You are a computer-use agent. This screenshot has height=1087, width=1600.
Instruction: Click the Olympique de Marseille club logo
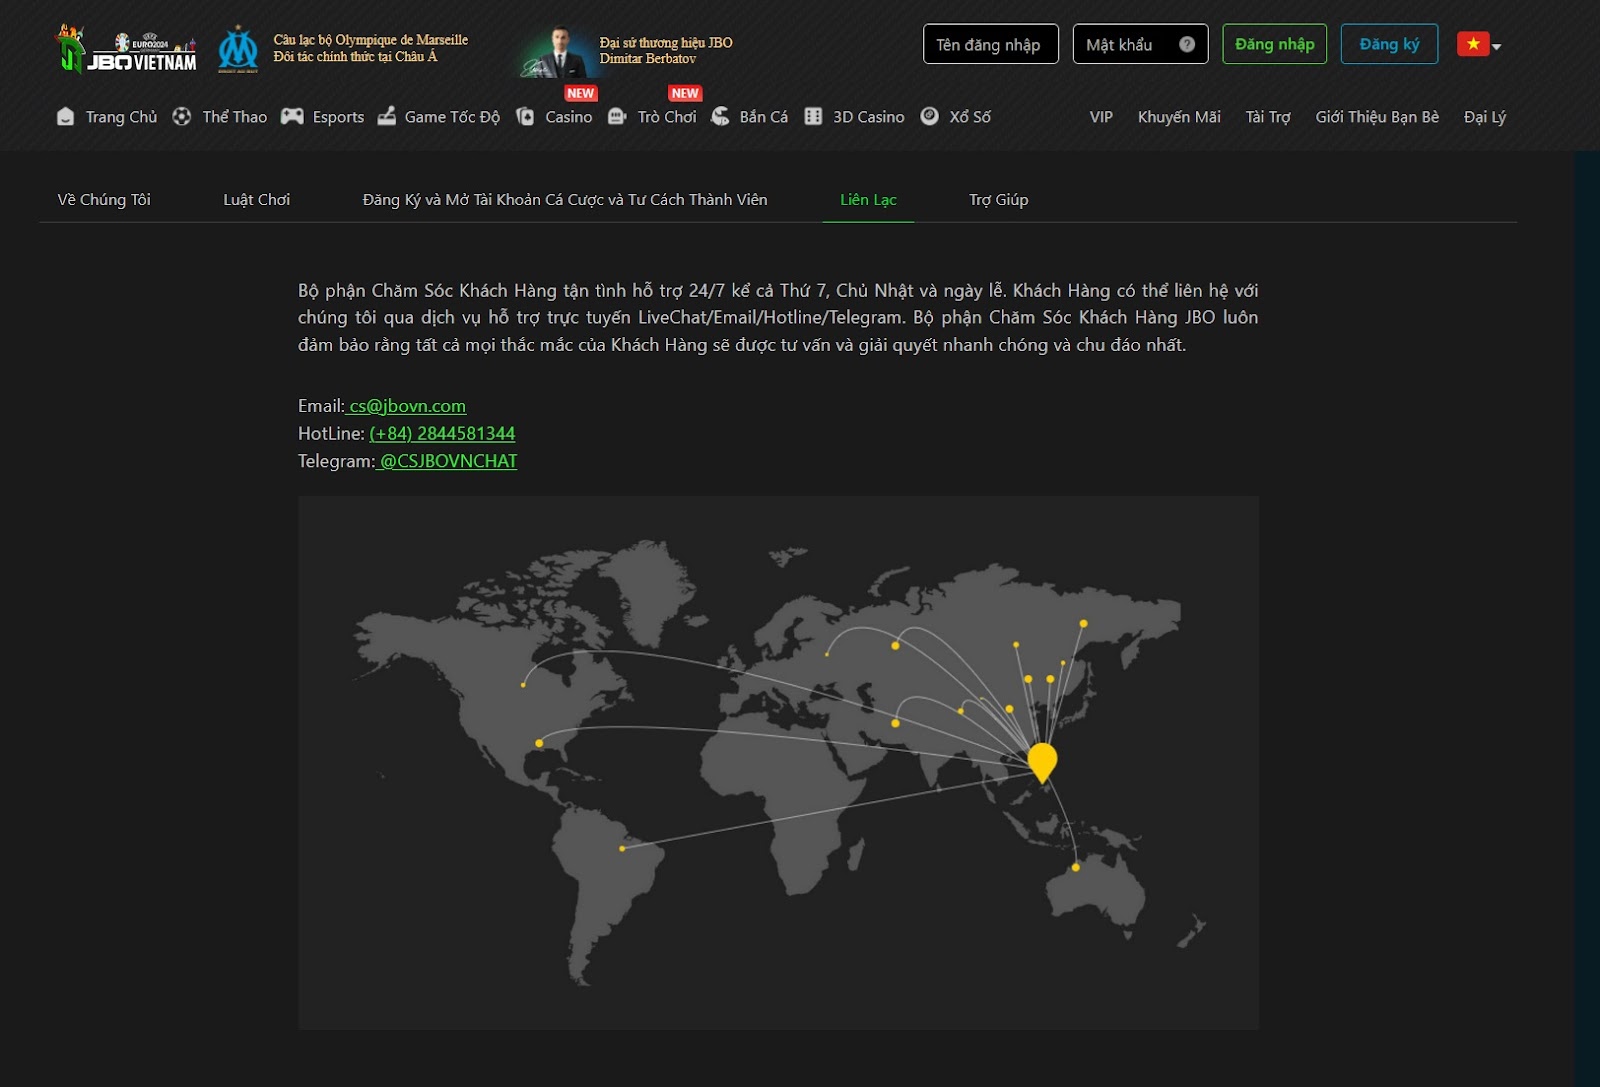[x=238, y=49]
